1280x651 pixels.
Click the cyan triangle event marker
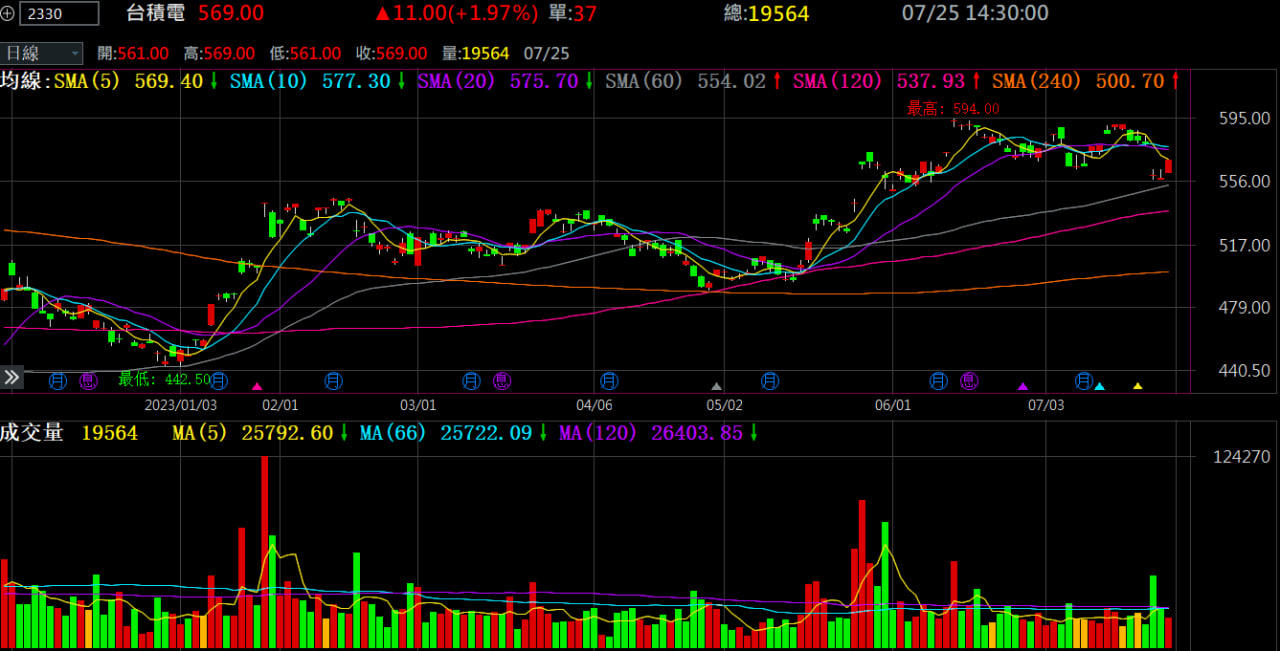coord(1099,386)
